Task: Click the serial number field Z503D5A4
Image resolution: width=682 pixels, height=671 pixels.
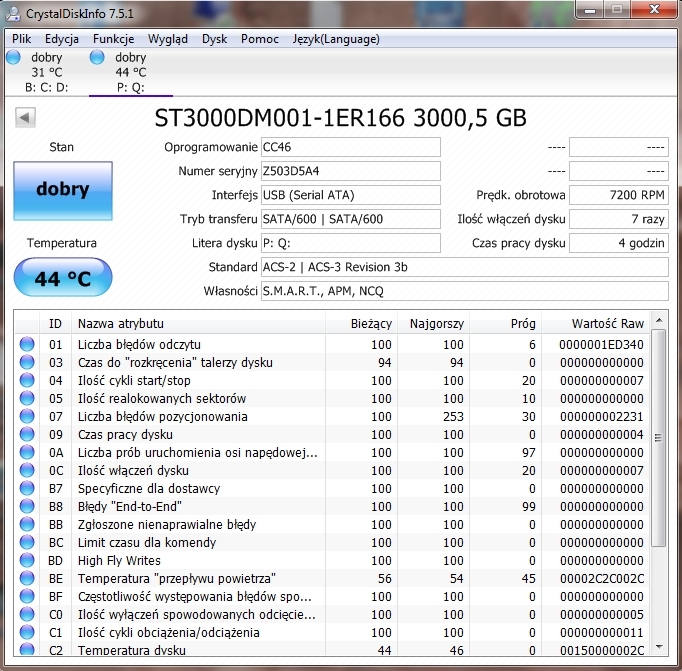Action: (x=351, y=171)
